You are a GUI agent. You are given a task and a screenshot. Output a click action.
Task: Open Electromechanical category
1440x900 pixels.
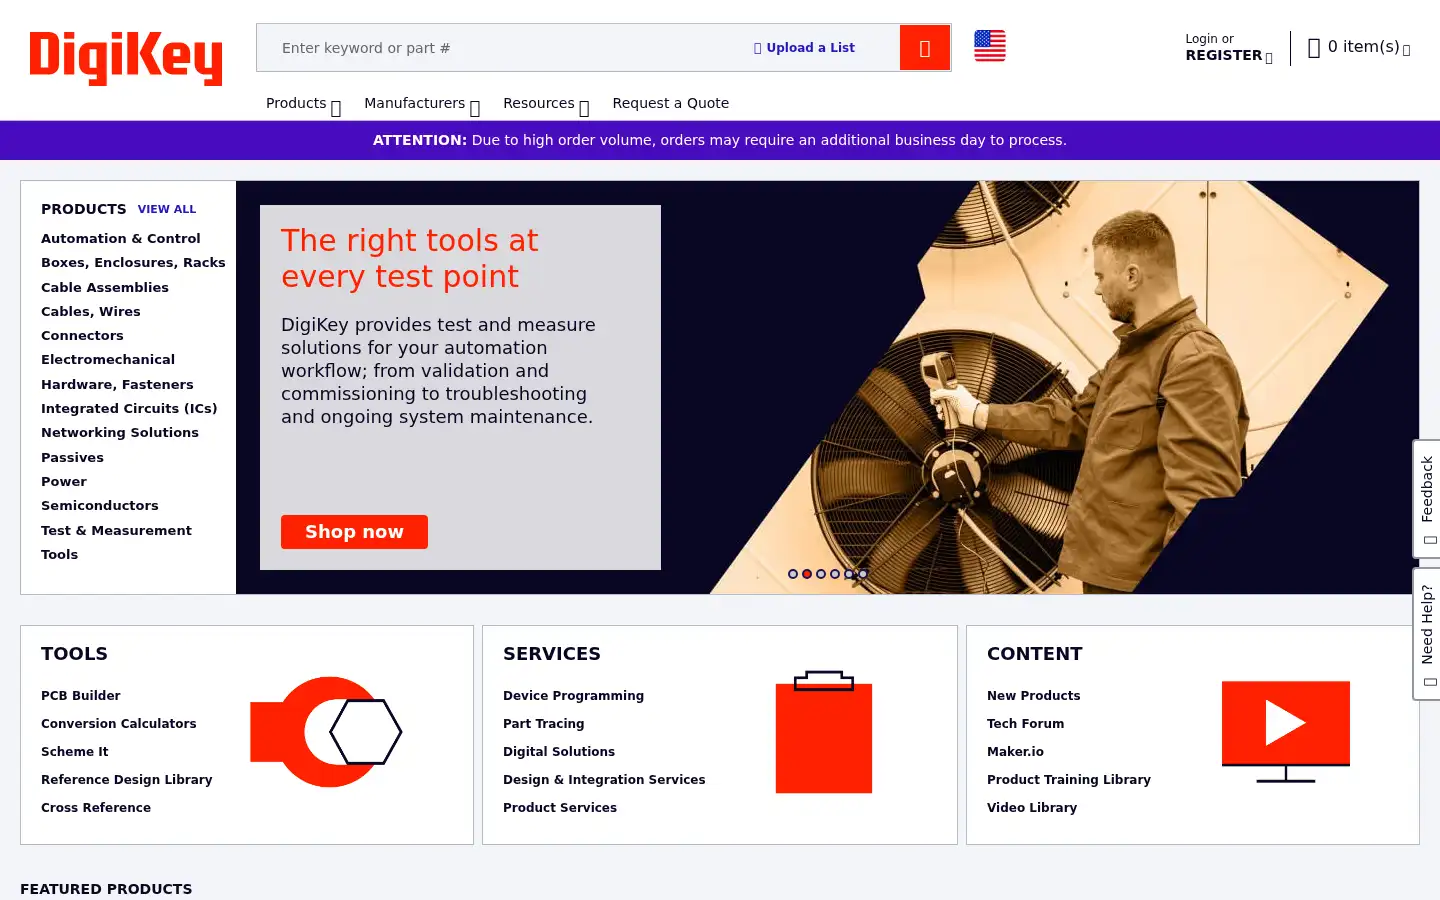coord(108,360)
